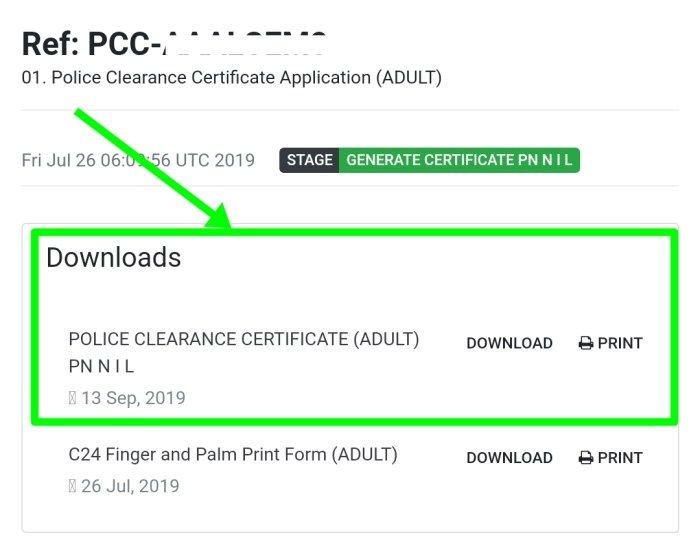Open the POLICE CLEARANCE CERTIFICATE (ADULT) entry title
The width and height of the screenshot is (700, 557).
[244, 340]
